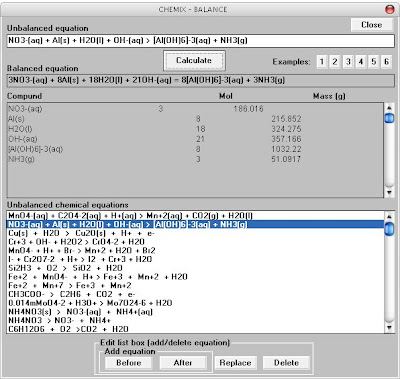Select the C6H12O6 + O2 equation

[195, 329]
